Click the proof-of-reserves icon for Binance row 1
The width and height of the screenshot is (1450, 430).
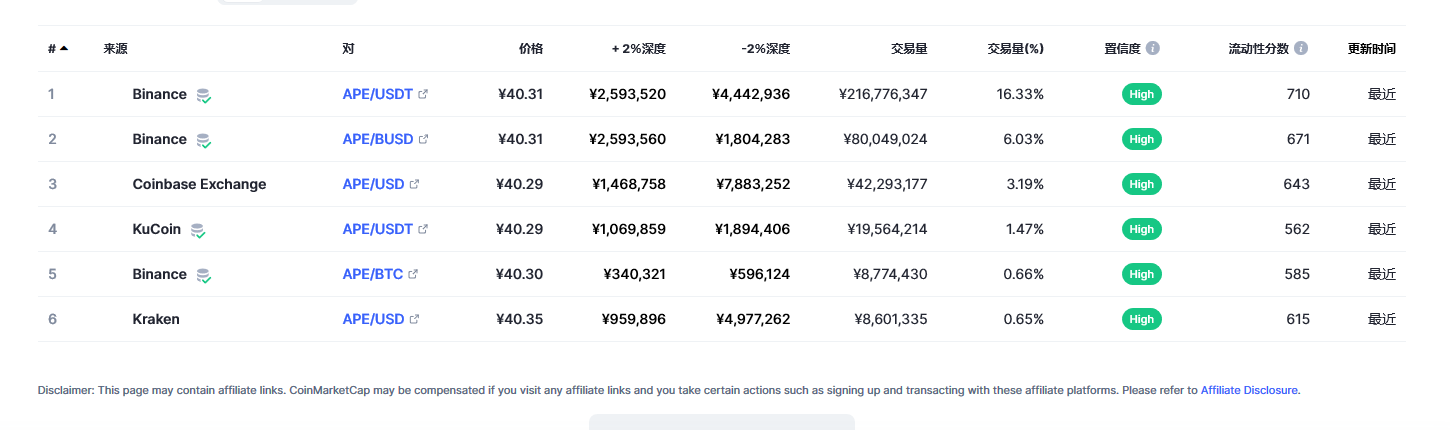coord(204,95)
